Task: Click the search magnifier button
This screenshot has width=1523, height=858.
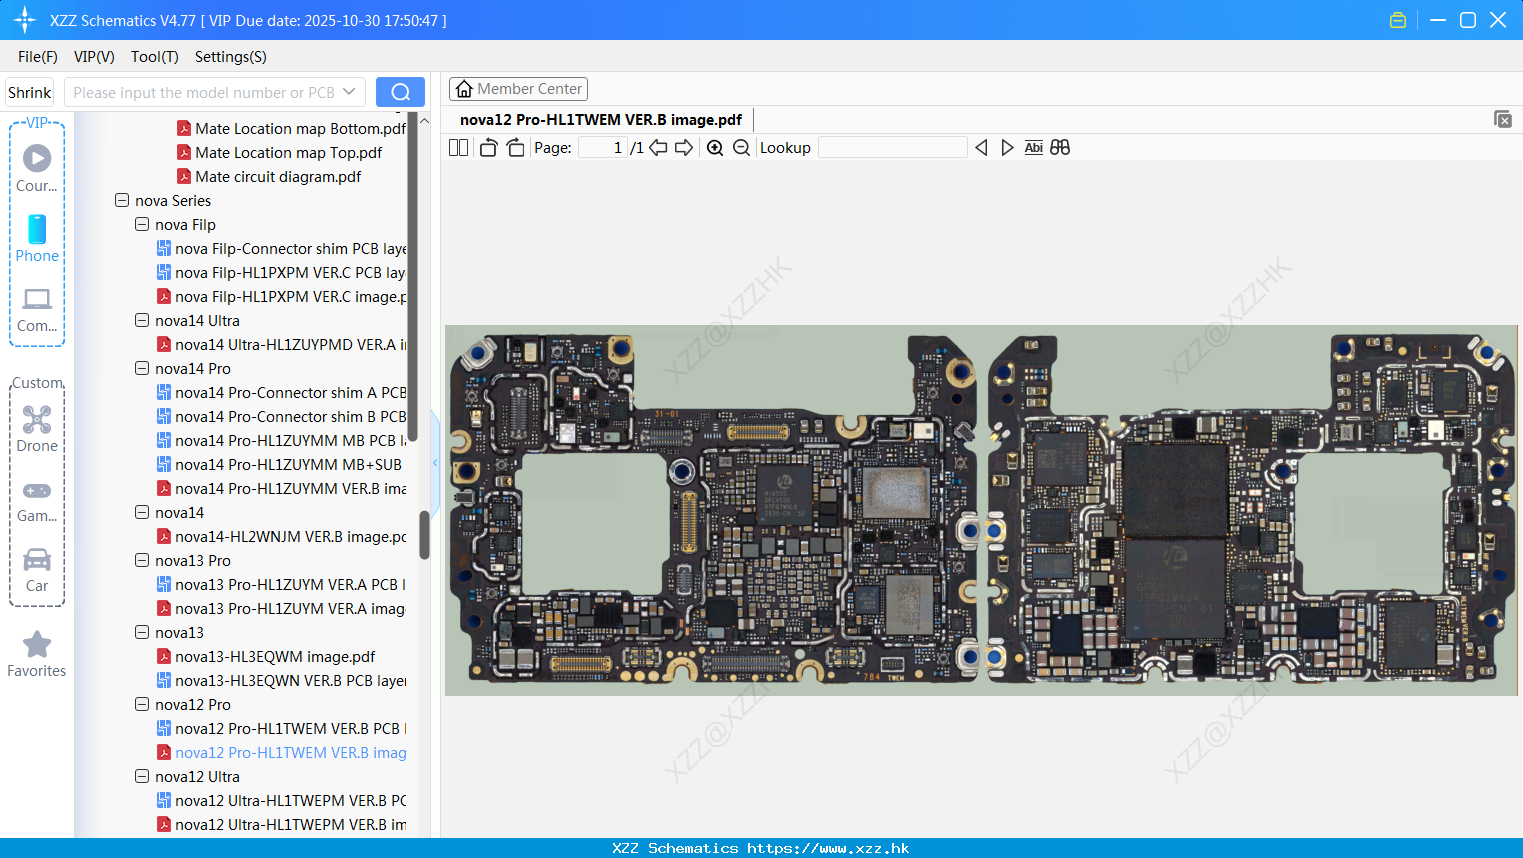Action: [400, 92]
